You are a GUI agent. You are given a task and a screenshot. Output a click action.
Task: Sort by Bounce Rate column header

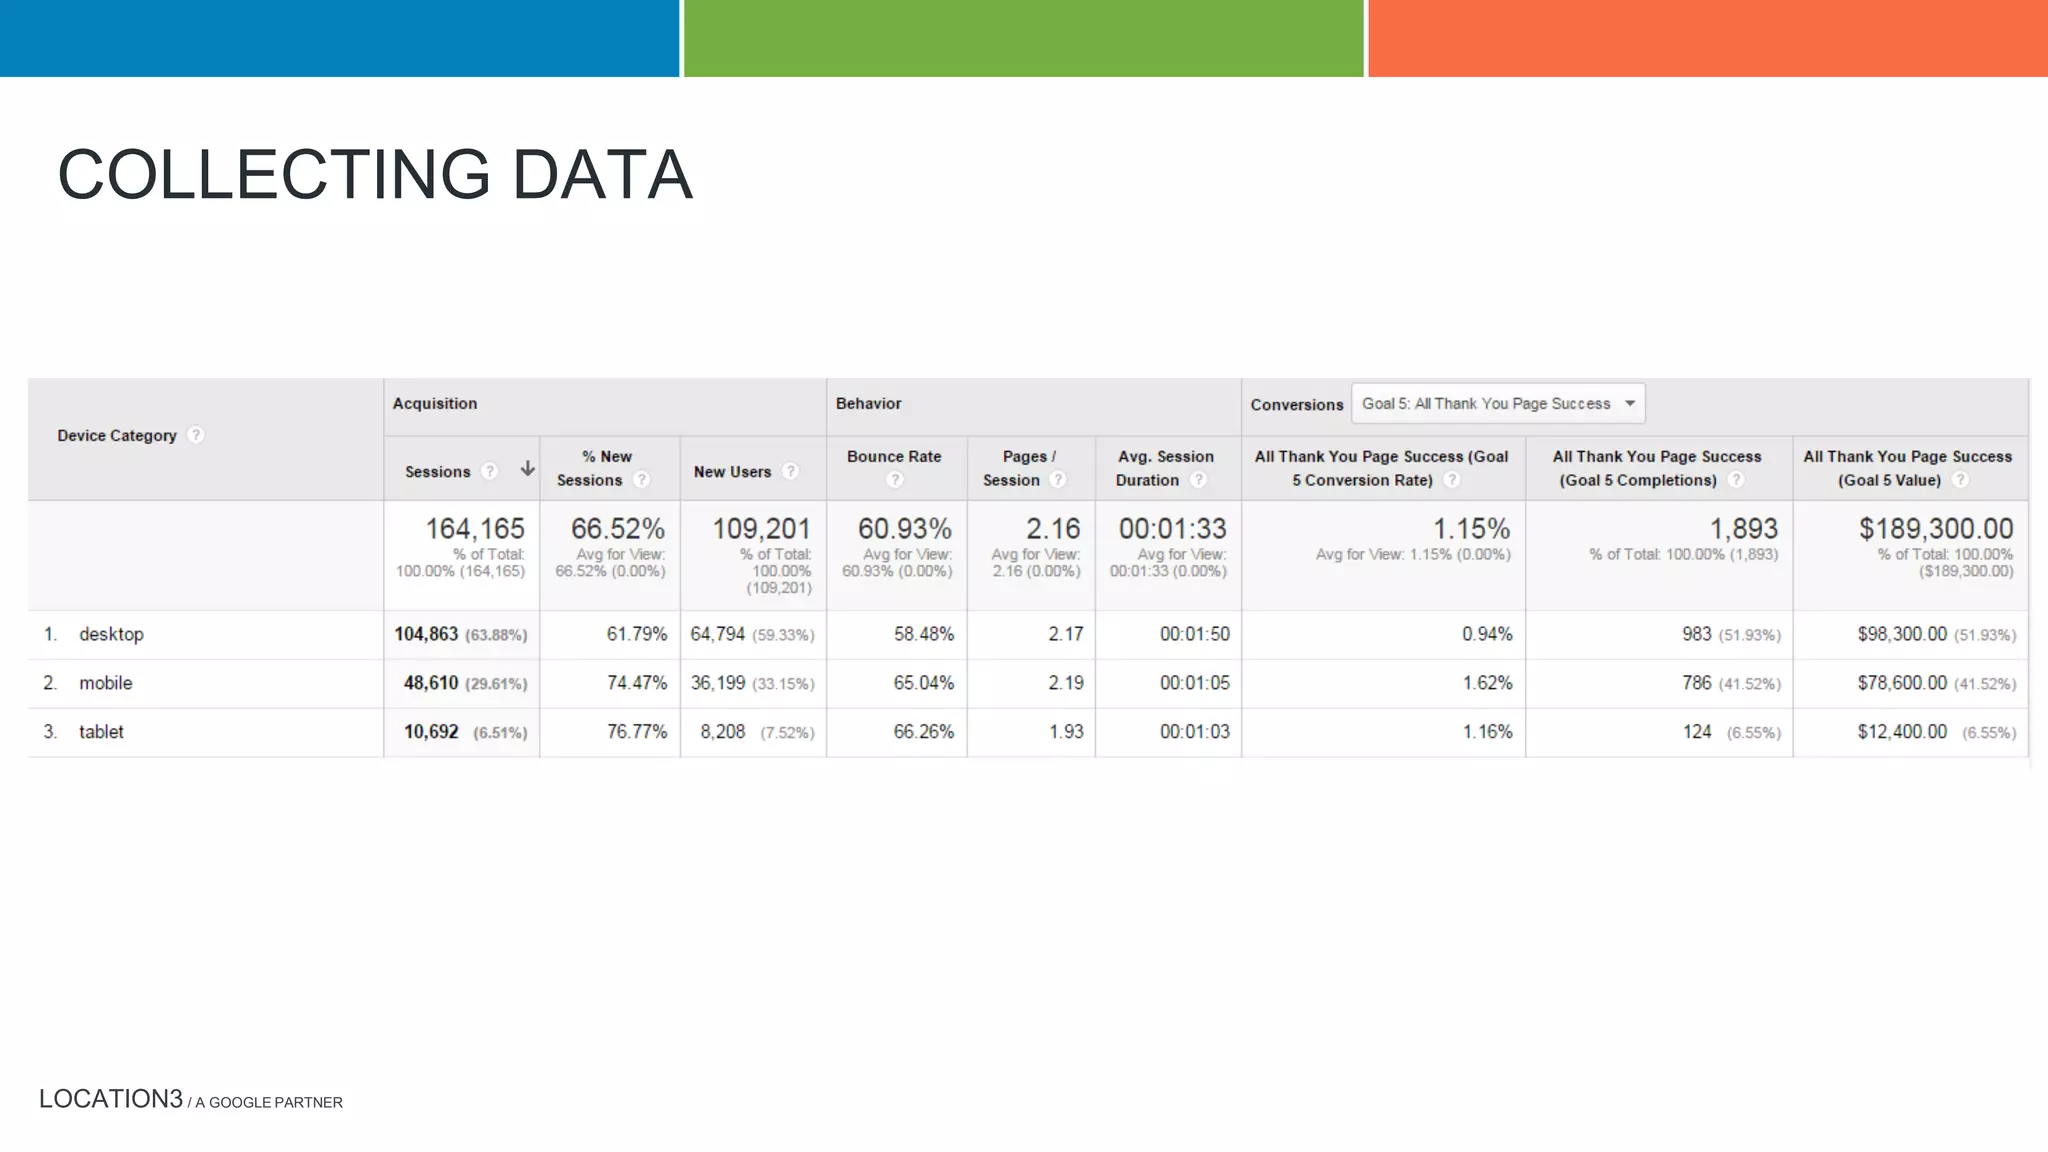coord(894,457)
